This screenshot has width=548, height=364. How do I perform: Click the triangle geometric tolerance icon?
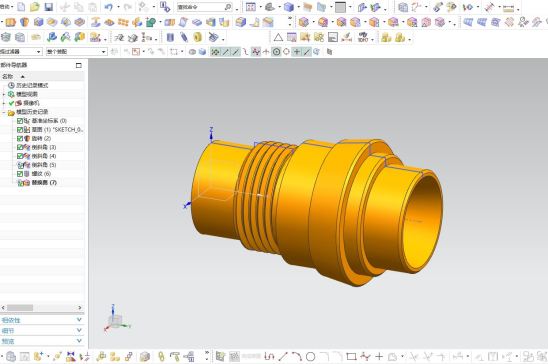(x=278, y=37)
